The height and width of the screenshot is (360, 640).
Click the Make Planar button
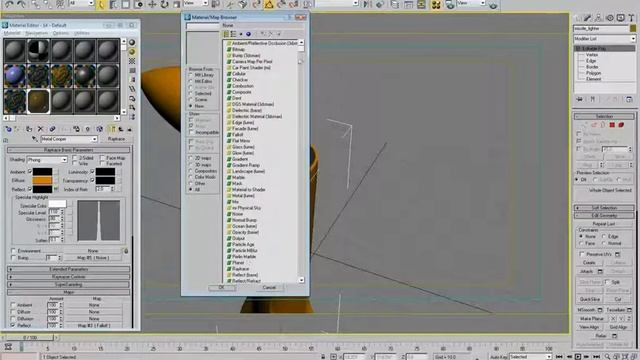coord(592,318)
